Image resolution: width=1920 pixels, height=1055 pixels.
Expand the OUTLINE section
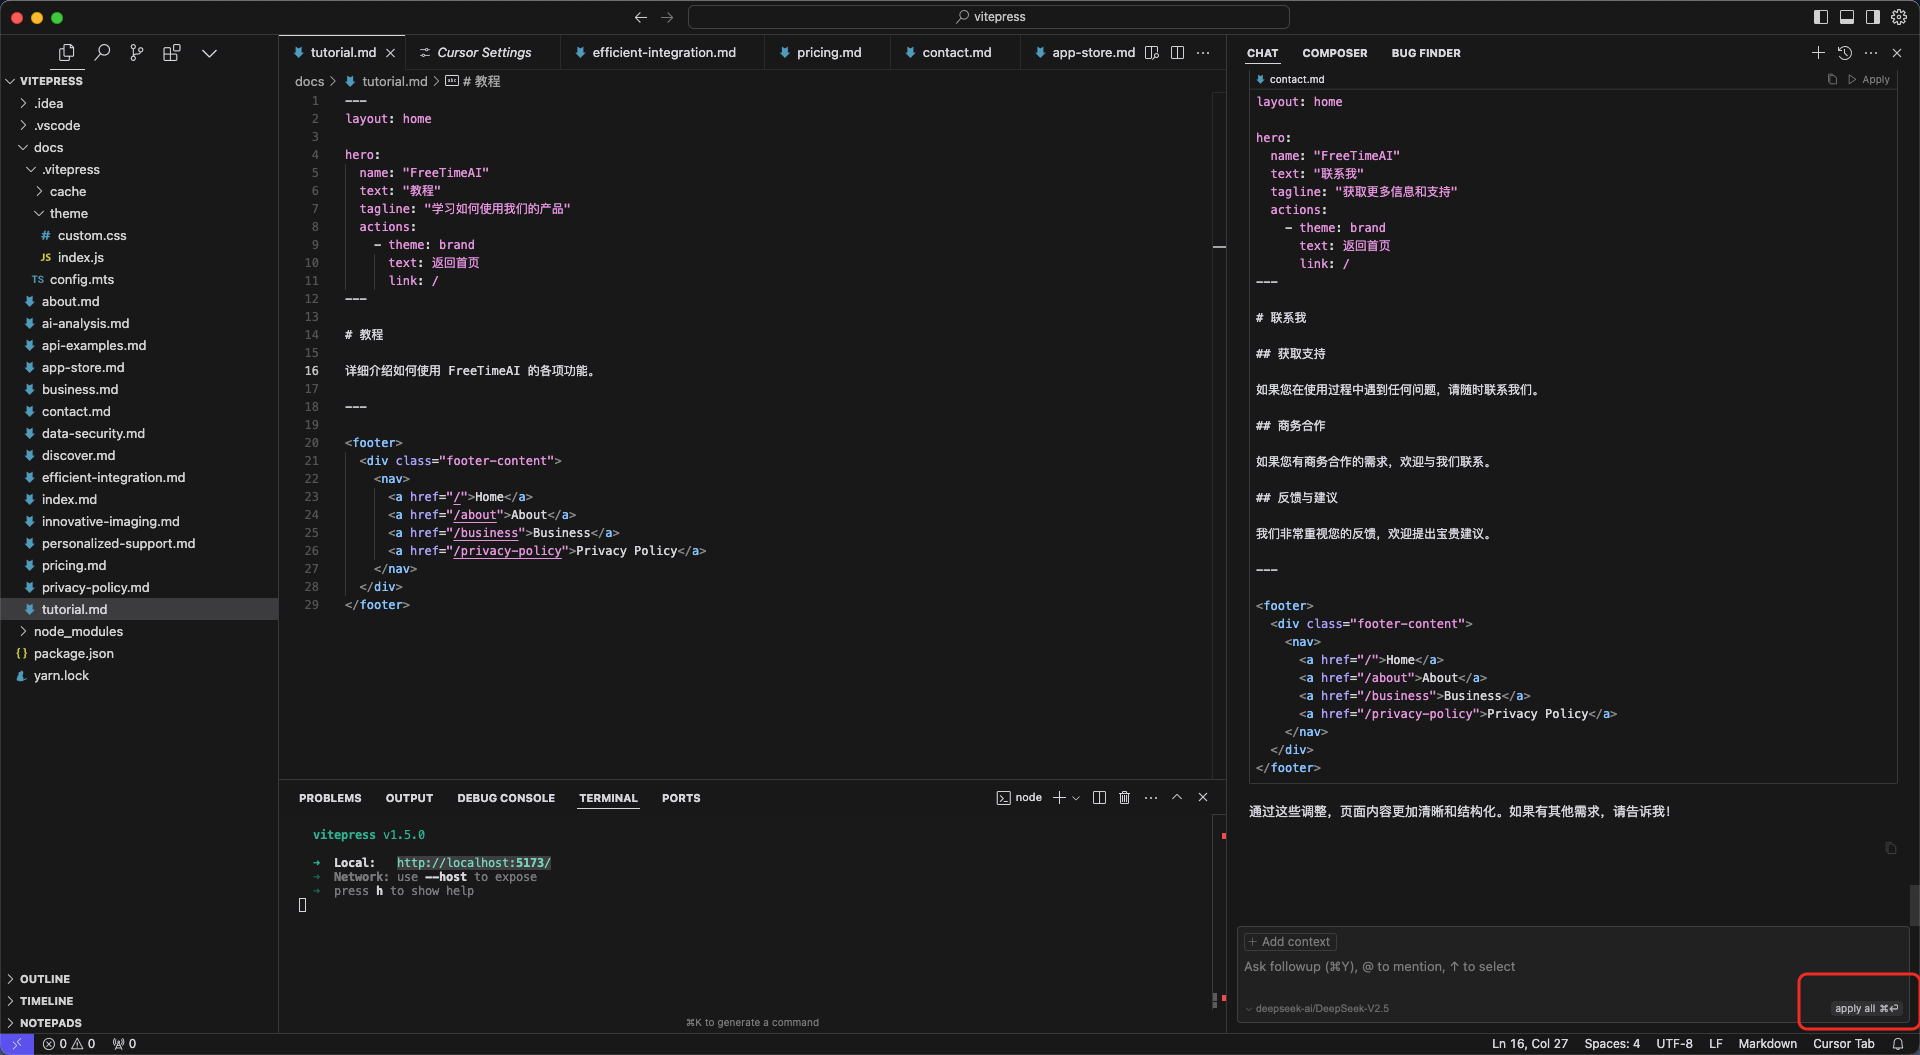[x=45, y=979]
